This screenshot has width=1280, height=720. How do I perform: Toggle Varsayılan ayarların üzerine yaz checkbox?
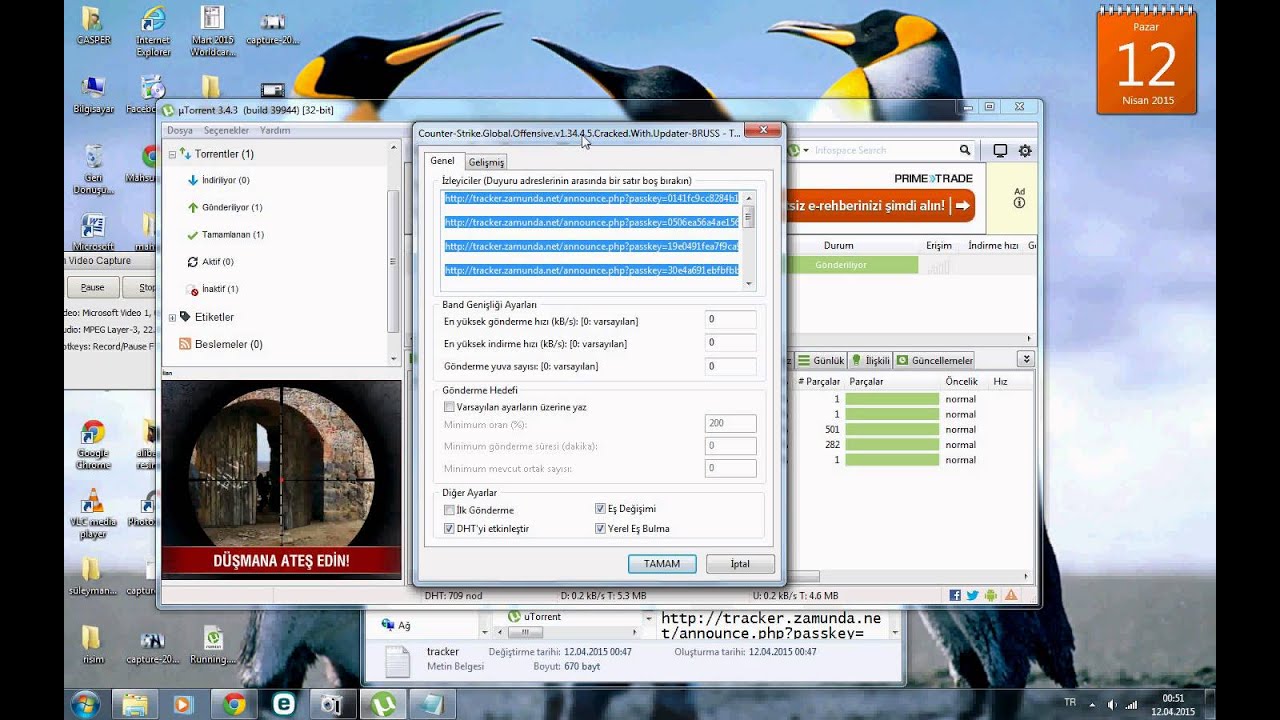pyautogui.click(x=449, y=407)
